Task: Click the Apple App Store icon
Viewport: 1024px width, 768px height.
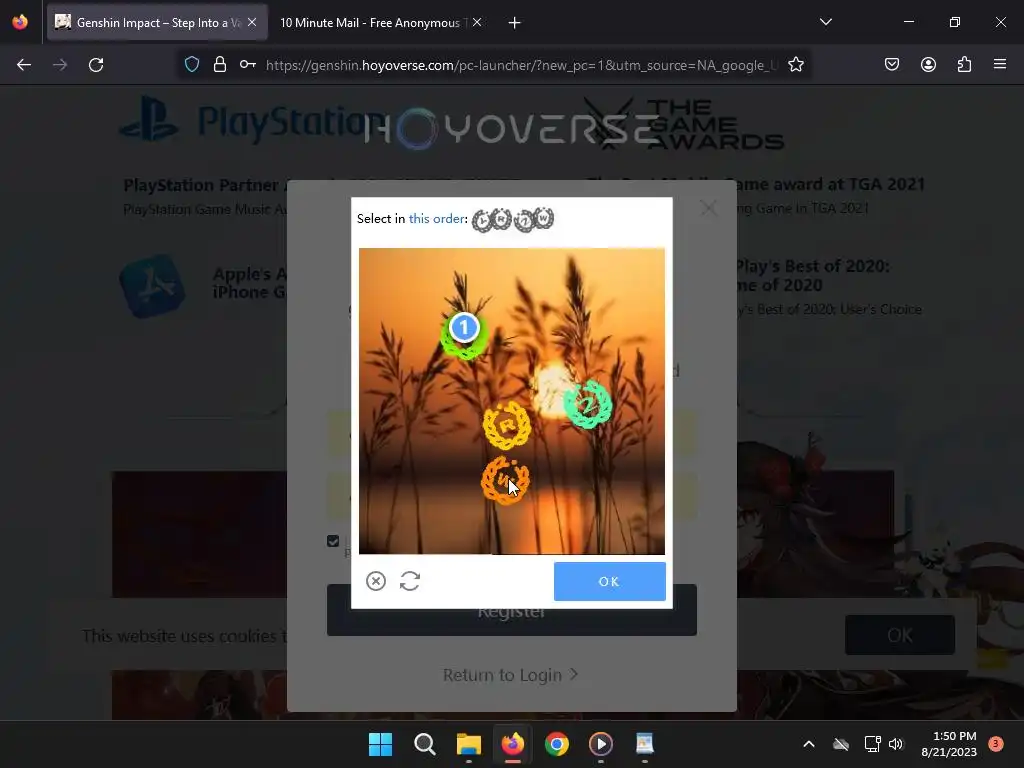Action: click(152, 285)
